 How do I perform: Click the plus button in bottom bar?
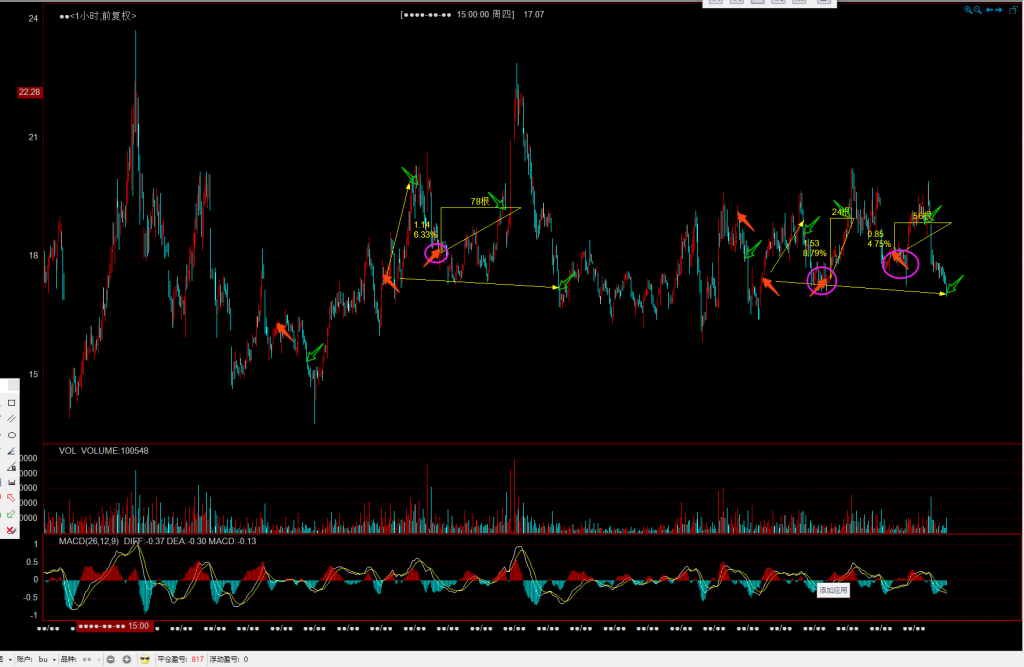(127, 660)
